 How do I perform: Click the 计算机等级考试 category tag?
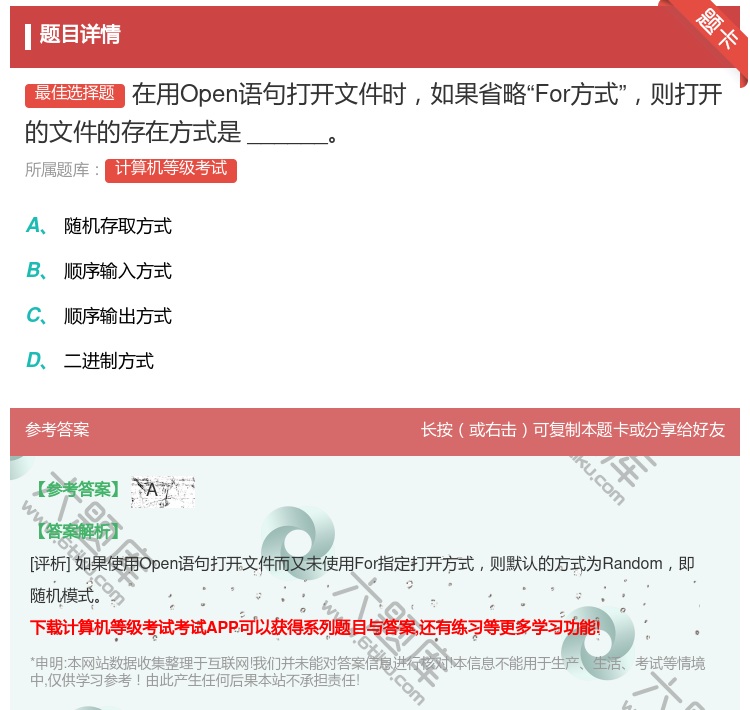click(171, 170)
